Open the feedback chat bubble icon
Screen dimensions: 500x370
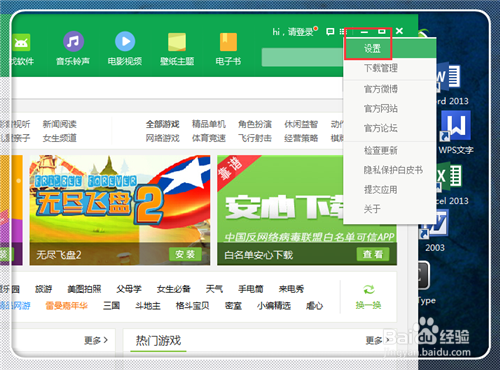[330, 32]
